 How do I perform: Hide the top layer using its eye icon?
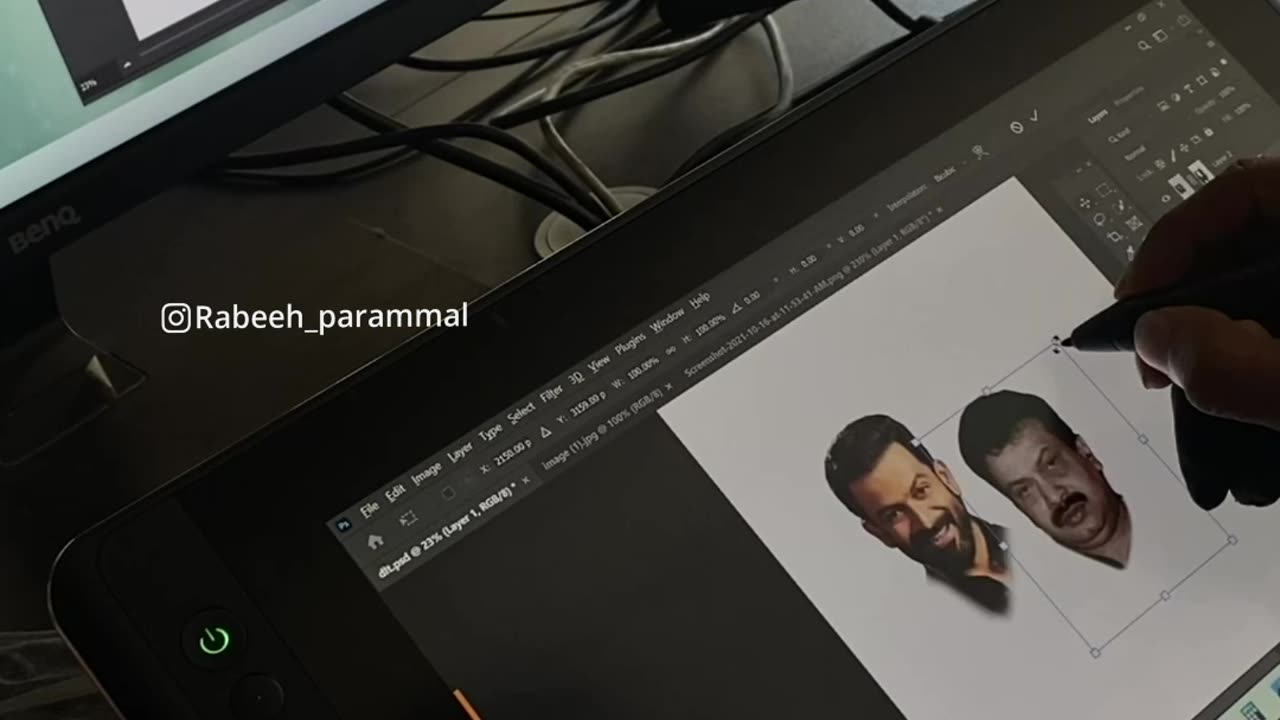tap(1165, 198)
